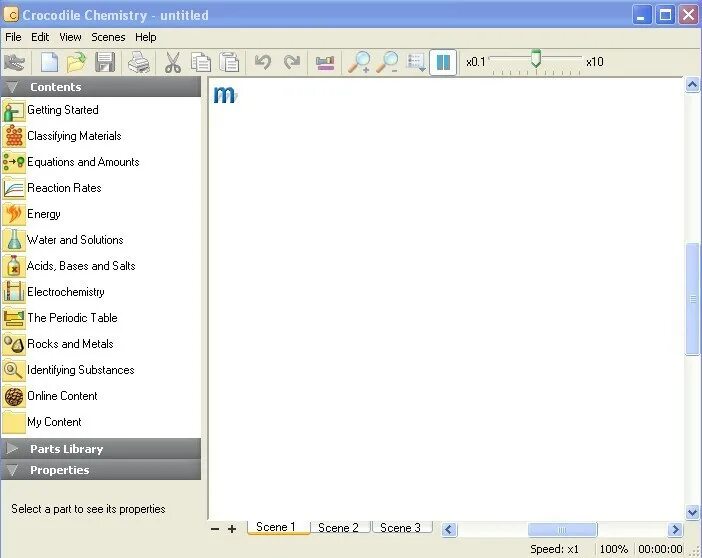Undo the last action
This screenshot has height=558, width=702.
click(263, 62)
